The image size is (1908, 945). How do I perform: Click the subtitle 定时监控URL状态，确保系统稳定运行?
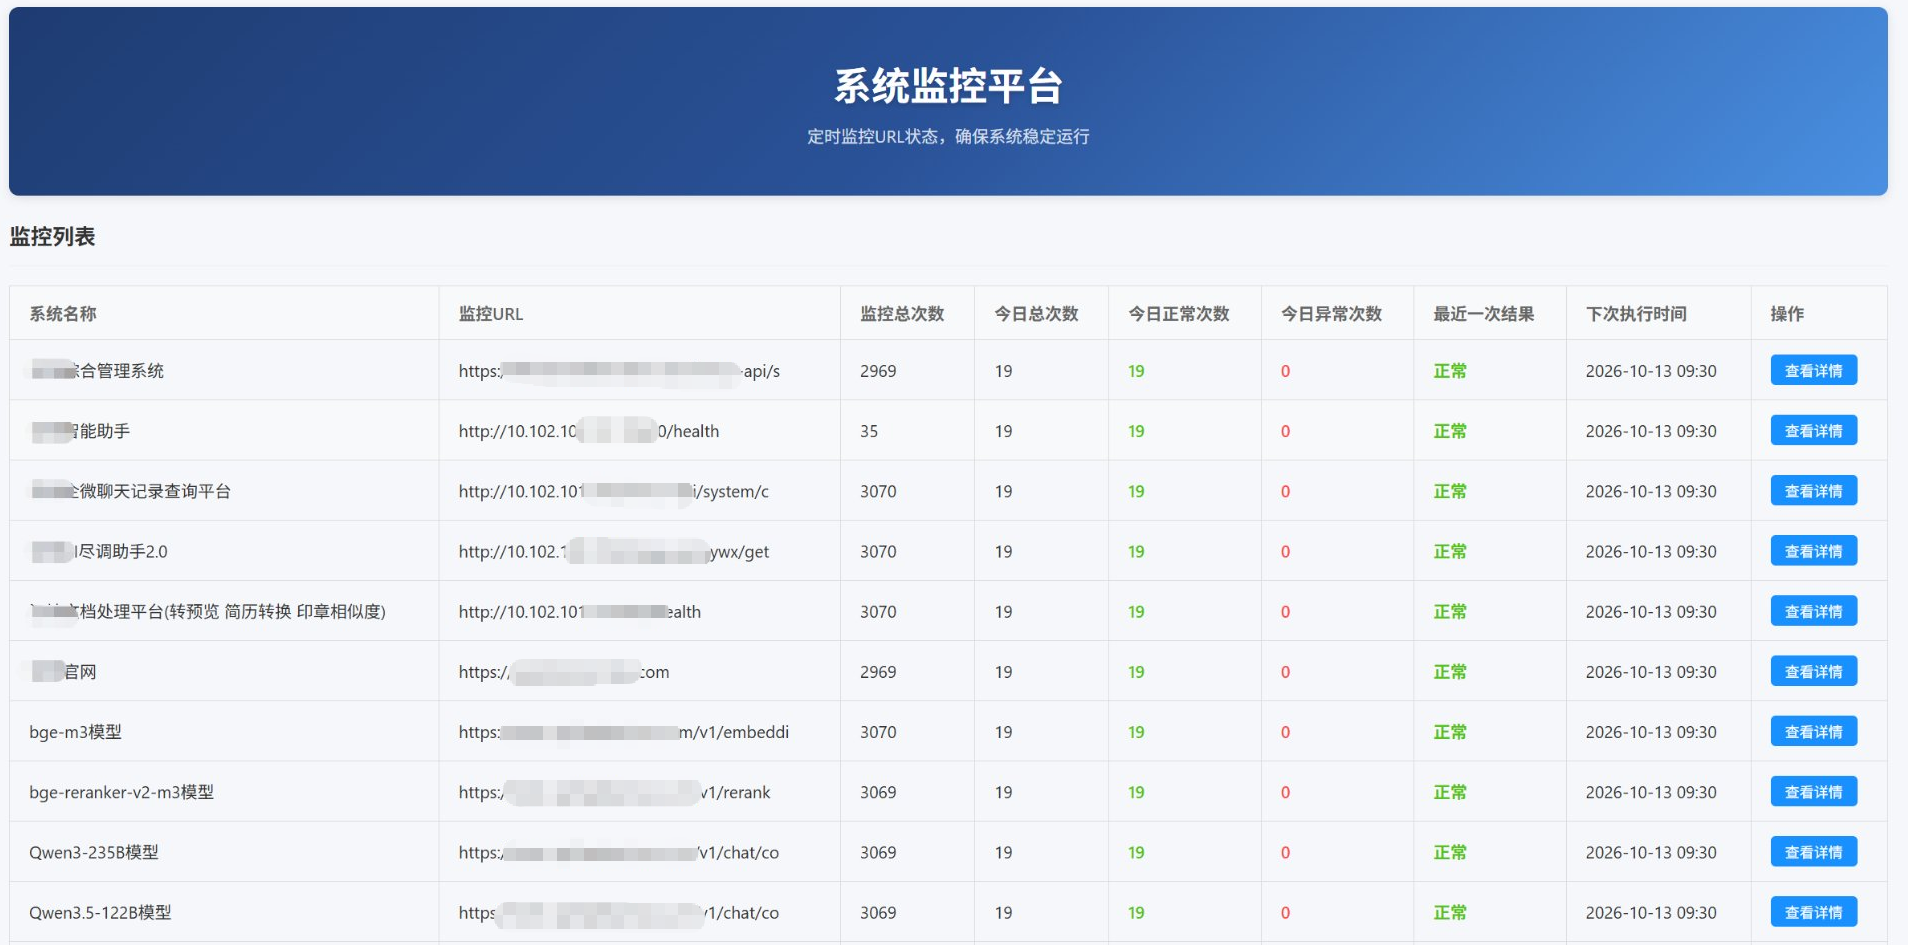pyautogui.click(x=948, y=136)
